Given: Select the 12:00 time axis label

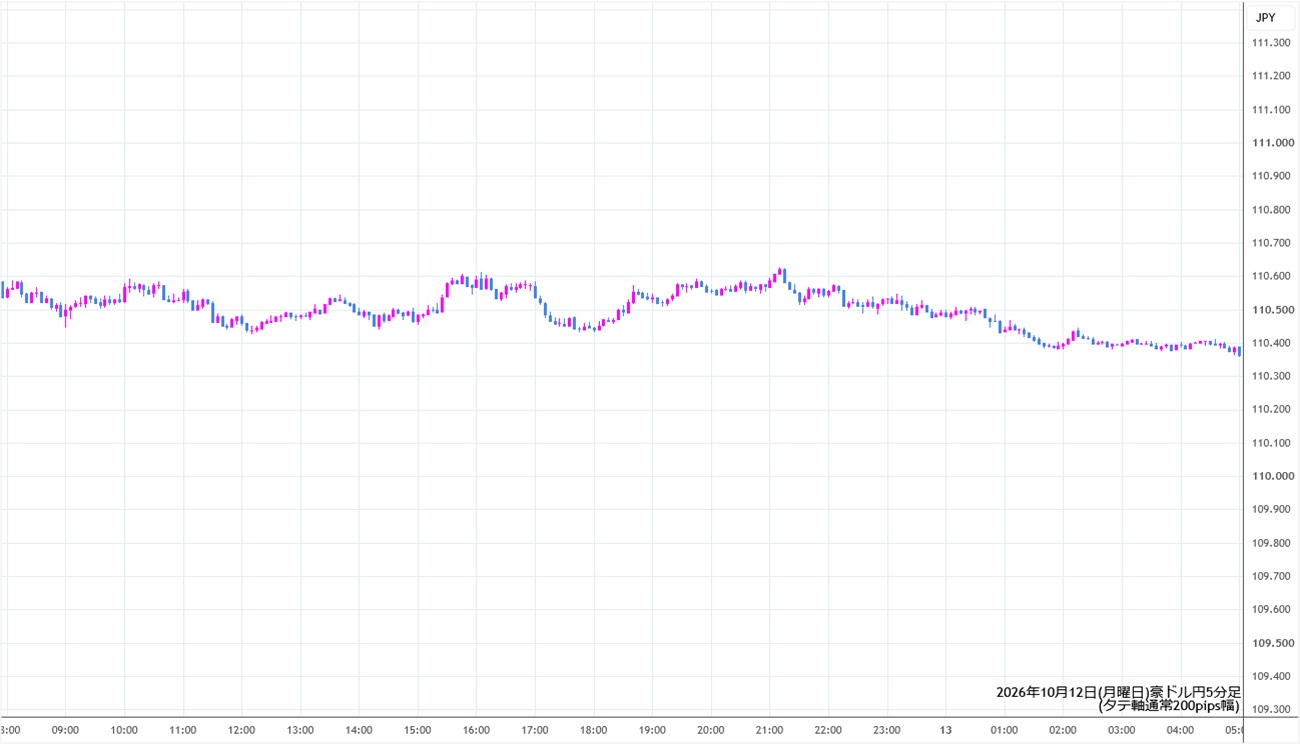Looking at the screenshot, I should (241, 730).
